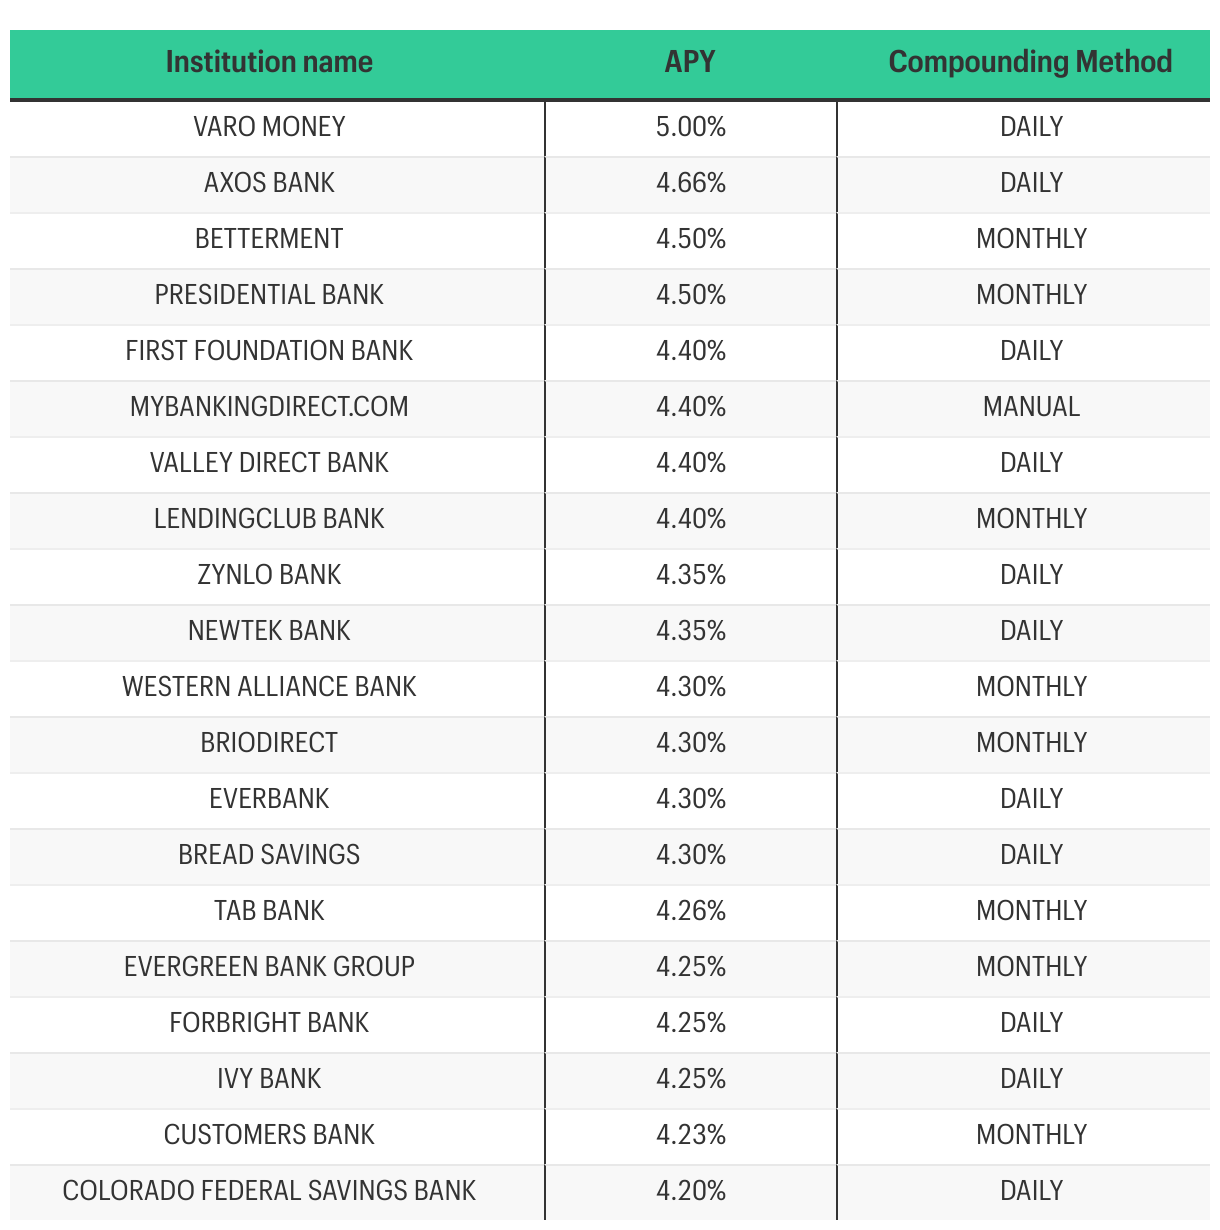Click the AXOS BANK row name
1220x1230 pixels.
269,183
